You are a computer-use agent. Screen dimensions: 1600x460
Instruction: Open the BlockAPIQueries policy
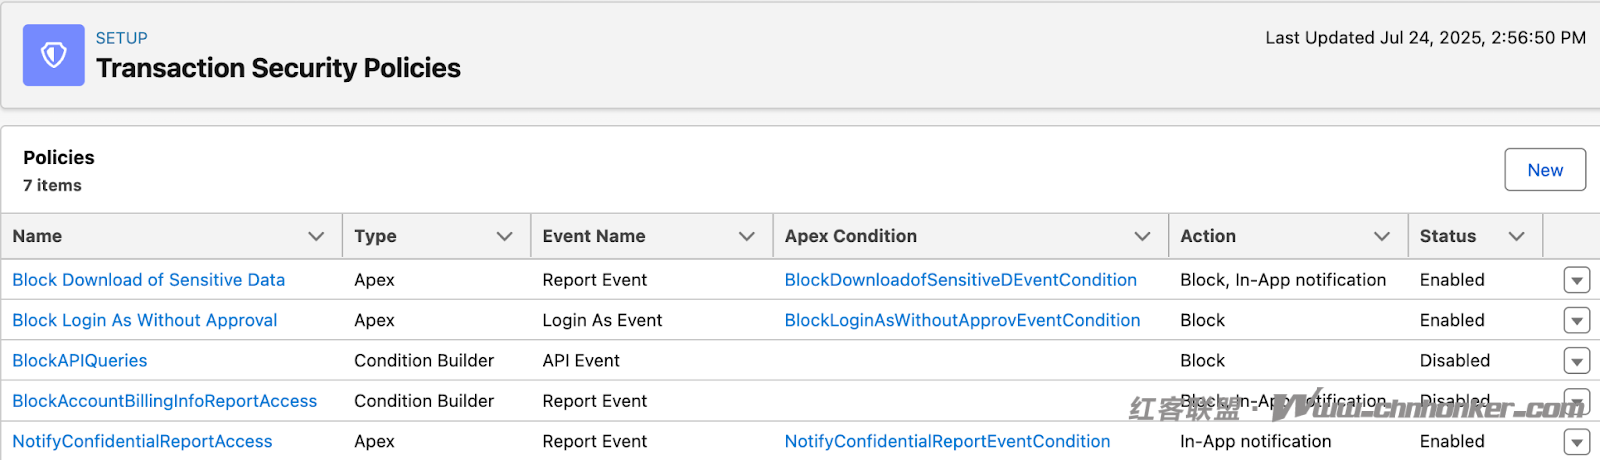(x=80, y=360)
